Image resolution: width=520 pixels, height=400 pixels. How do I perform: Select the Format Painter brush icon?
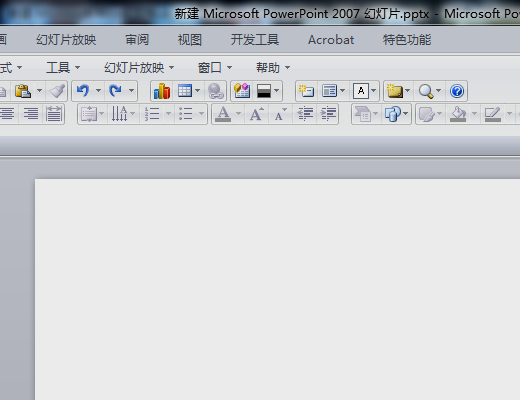point(57,91)
